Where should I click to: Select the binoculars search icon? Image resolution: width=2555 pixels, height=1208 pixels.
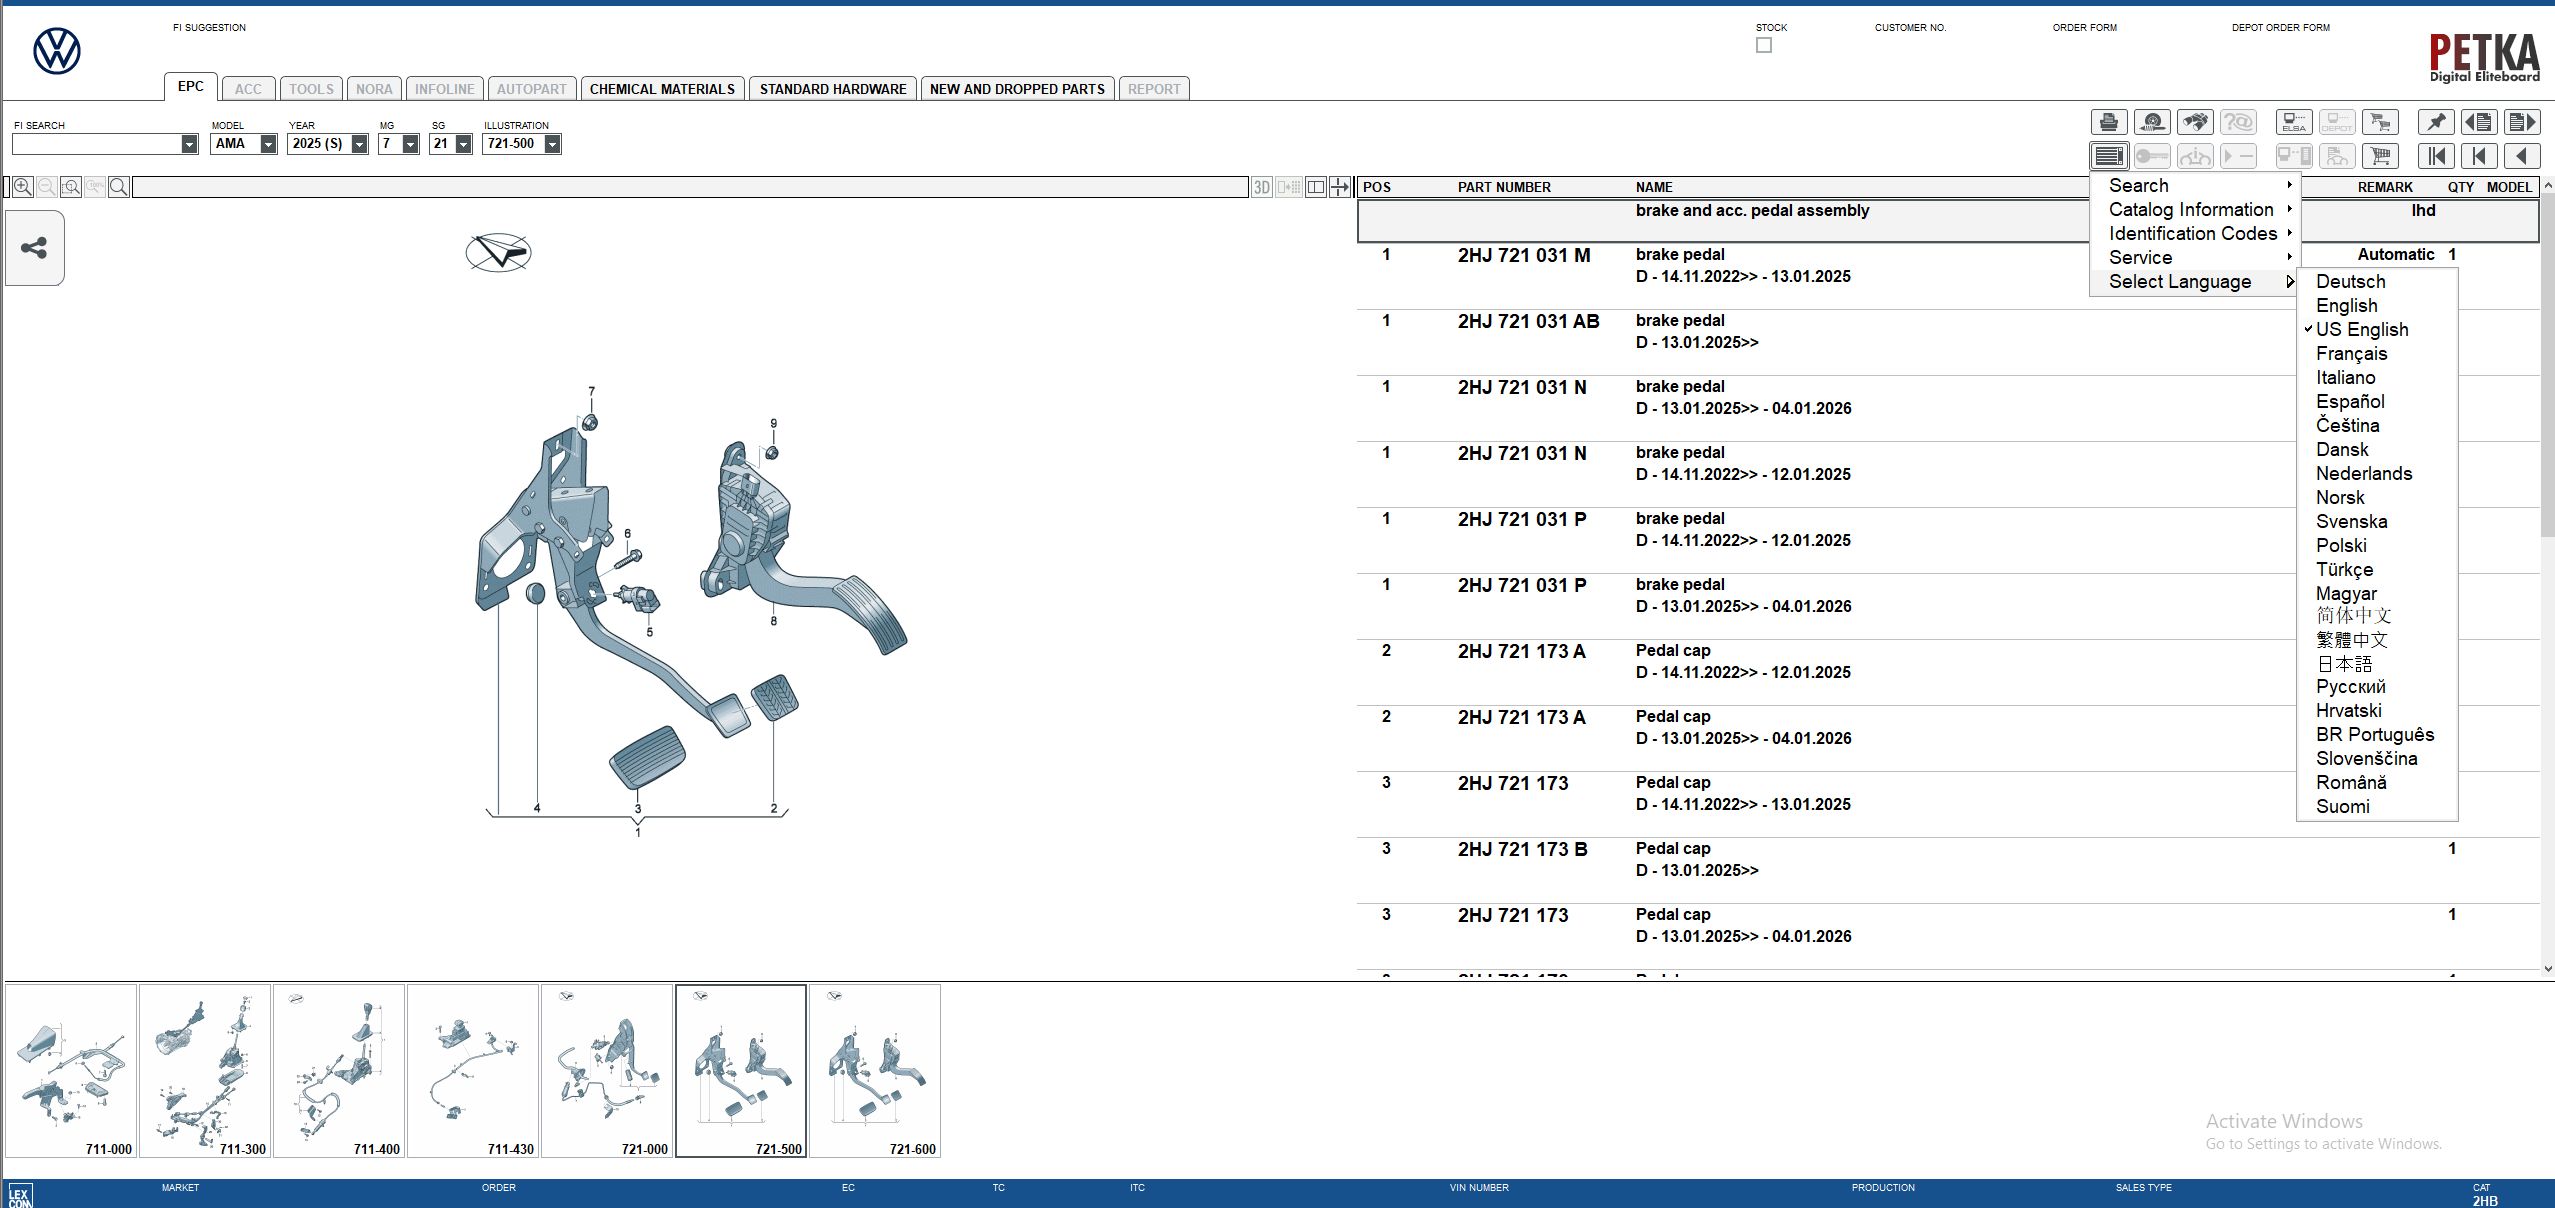tap(2196, 122)
